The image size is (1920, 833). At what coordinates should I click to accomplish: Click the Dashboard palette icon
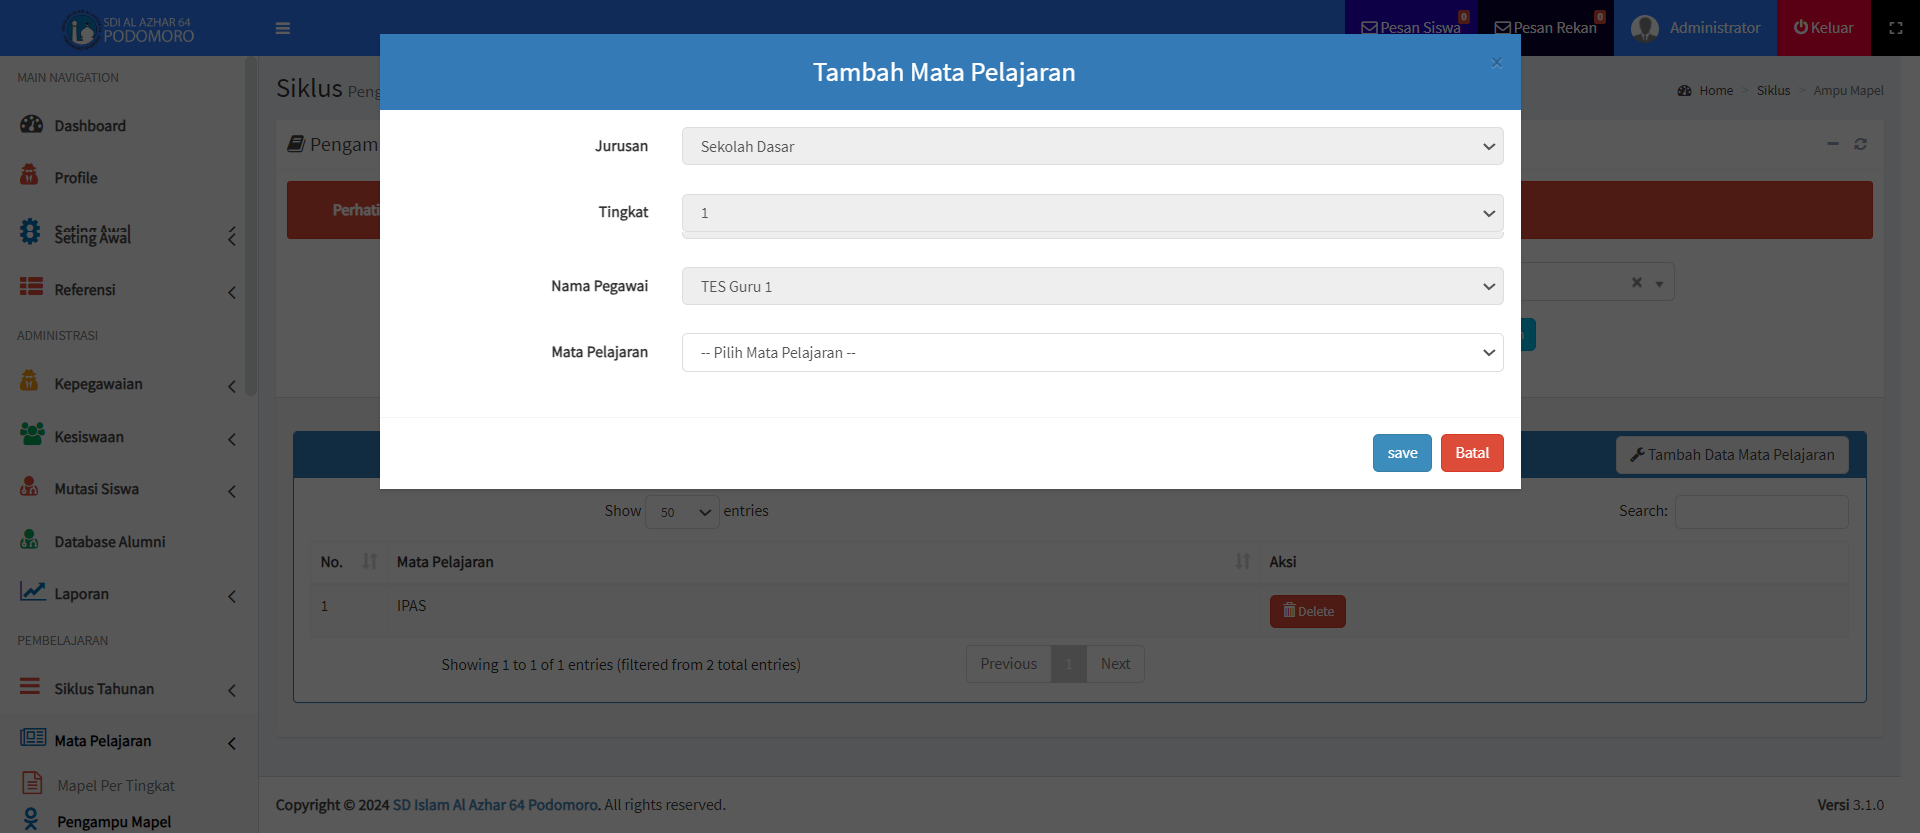(x=31, y=124)
